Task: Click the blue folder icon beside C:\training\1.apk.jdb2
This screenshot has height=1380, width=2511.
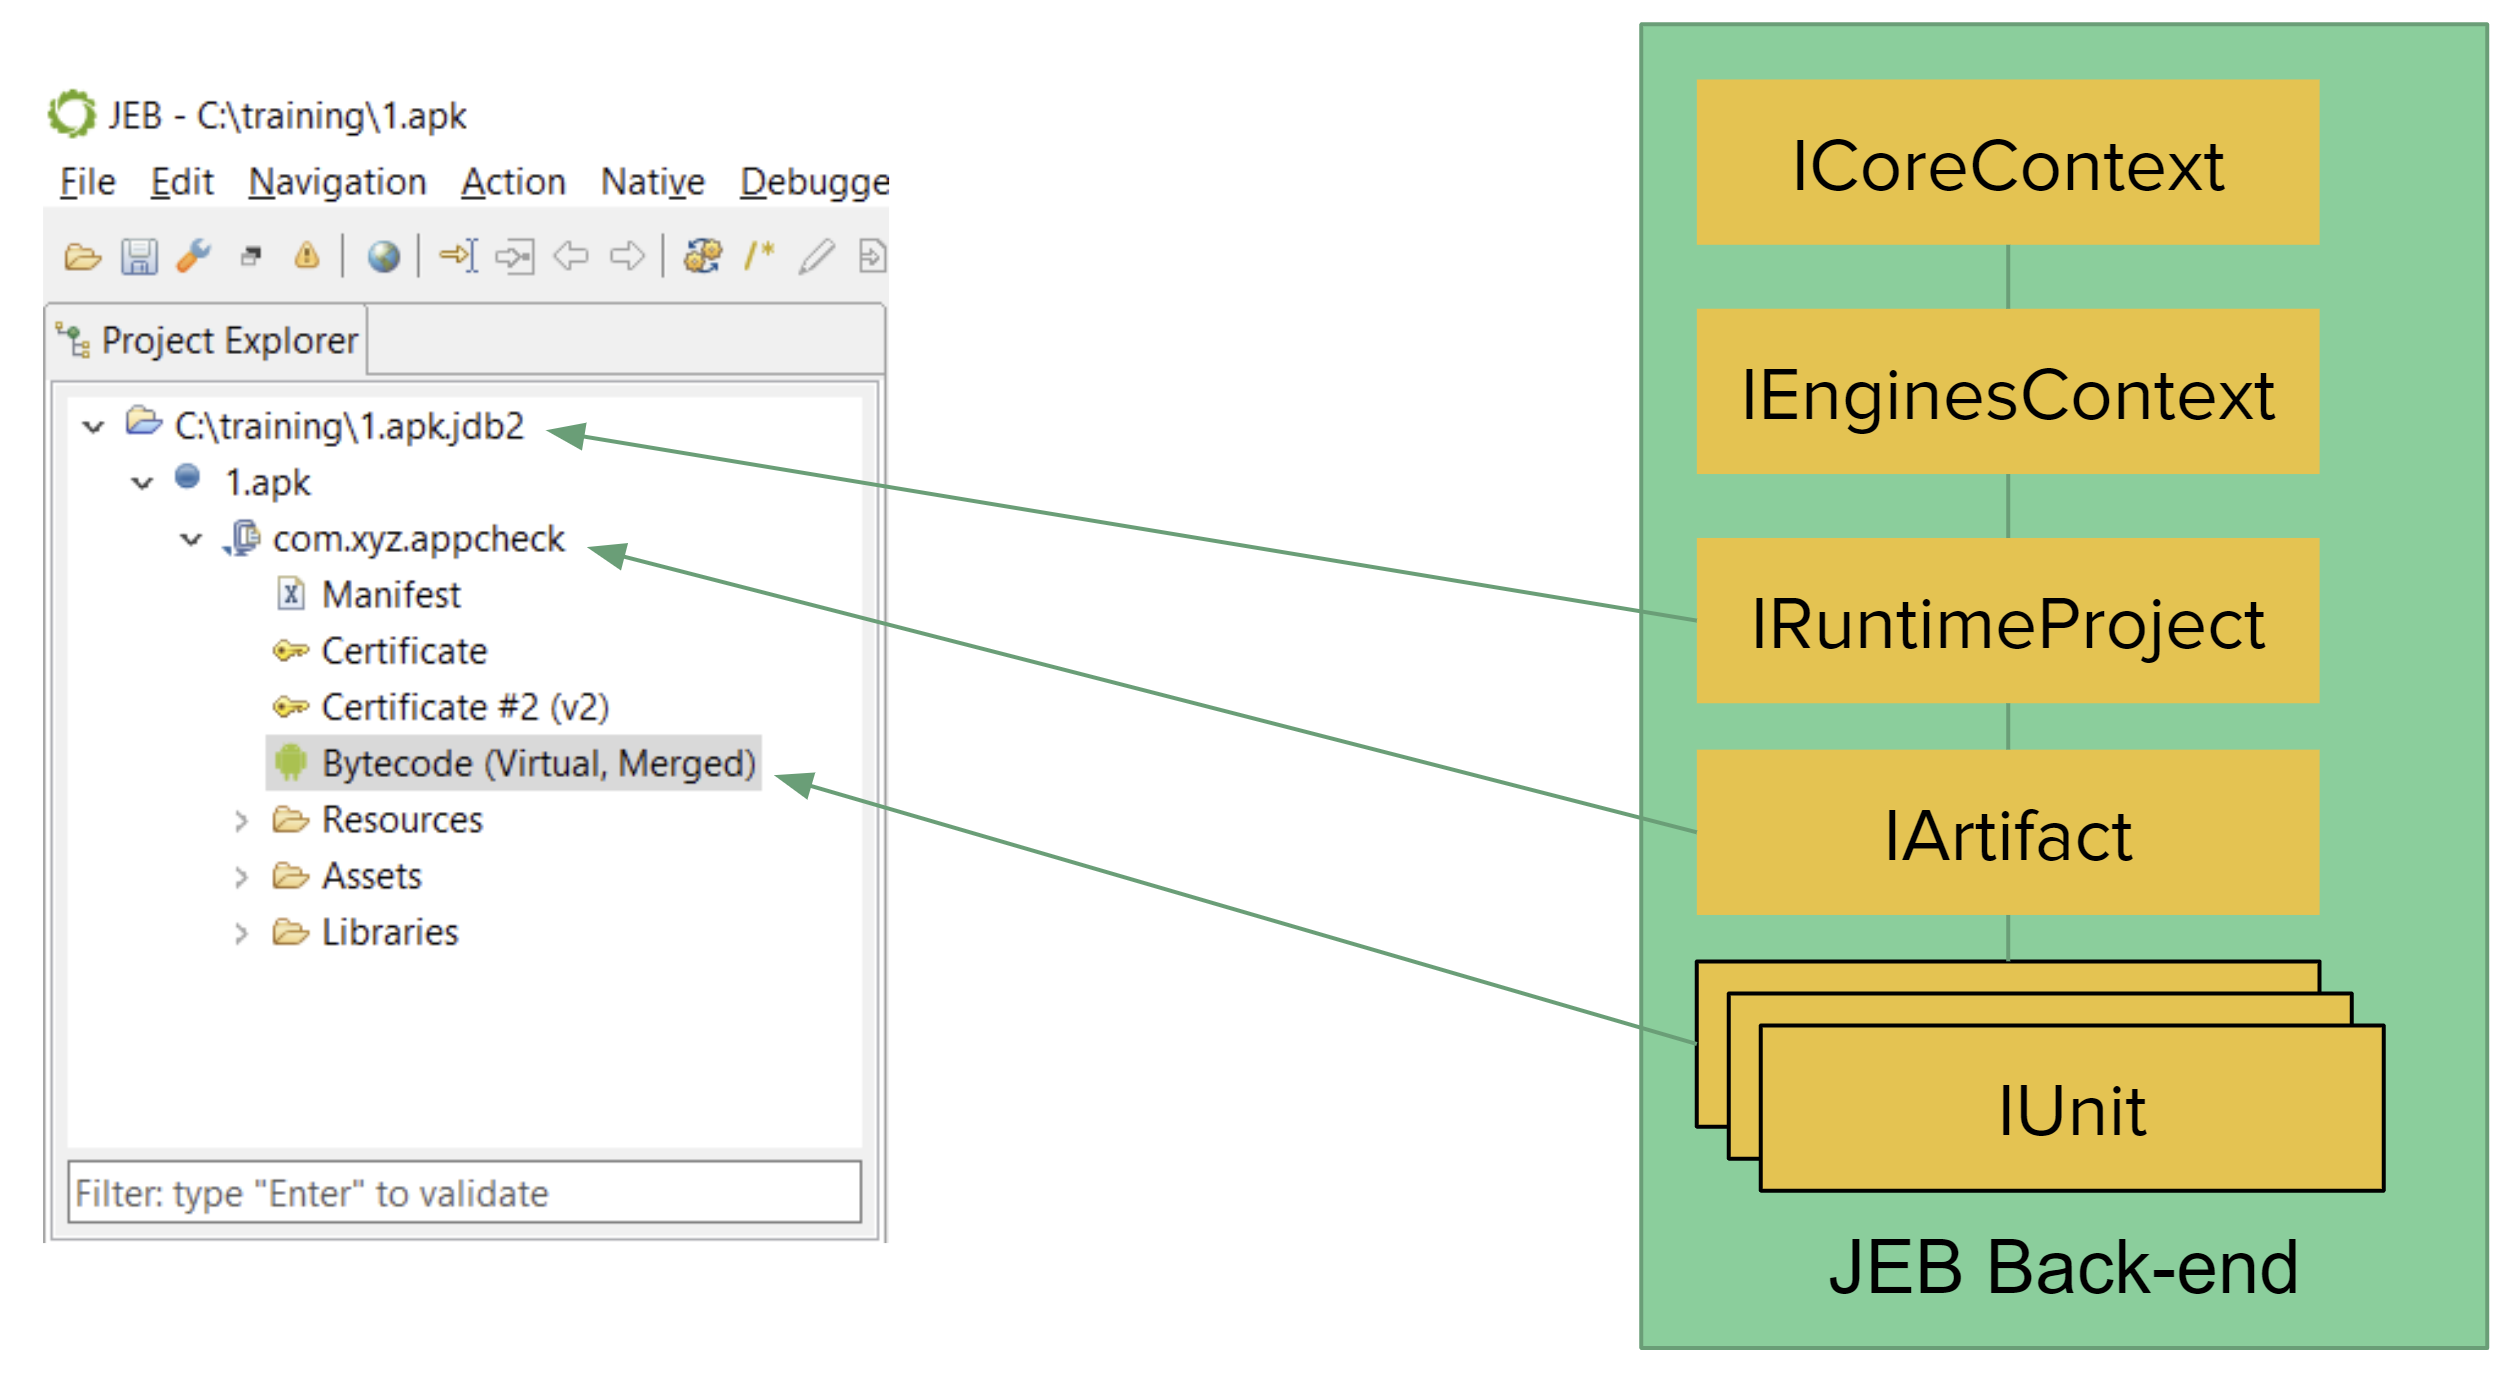Action: click(144, 422)
